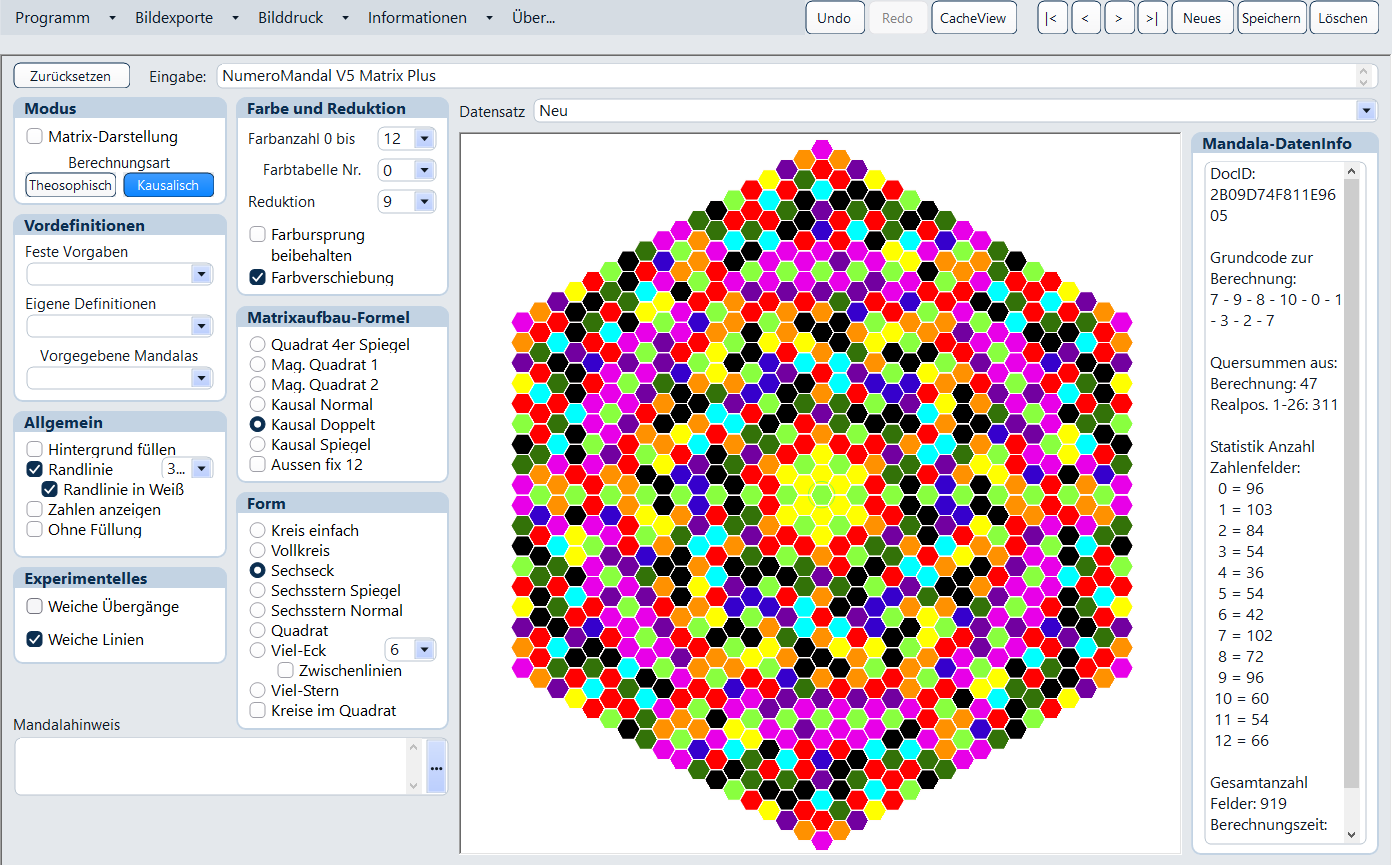
Task: Click the Neues button
Action: click(x=1202, y=18)
